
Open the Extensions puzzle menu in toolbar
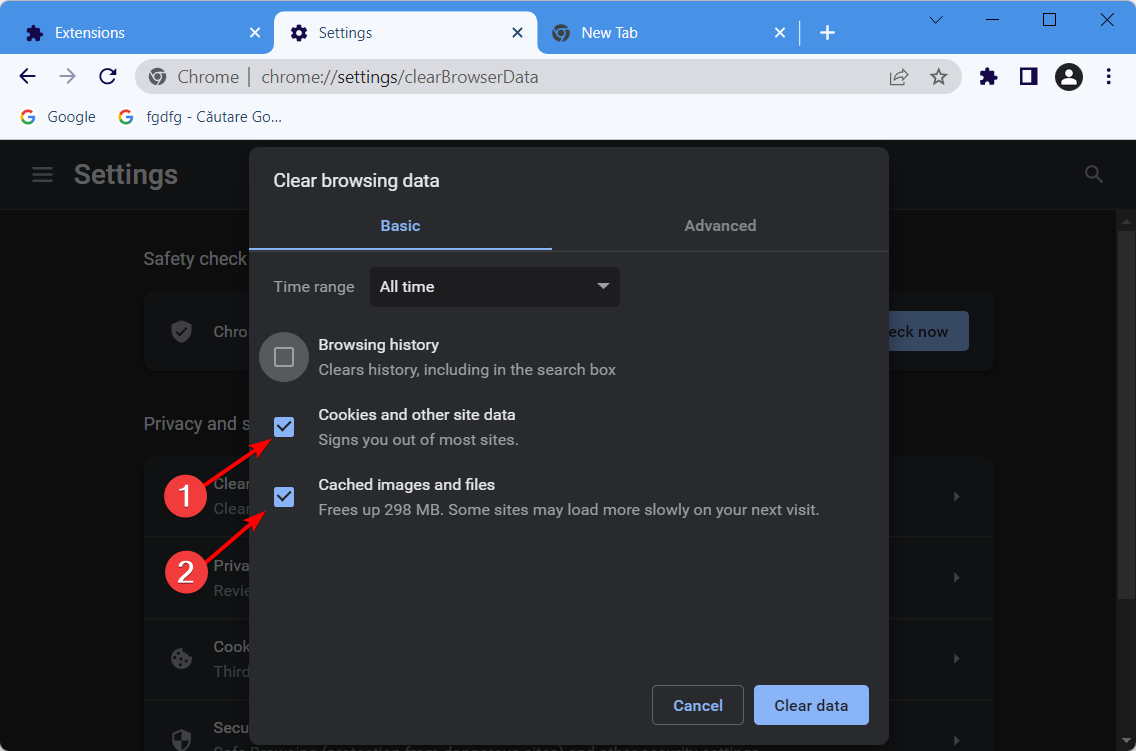click(x=988, y=77)
